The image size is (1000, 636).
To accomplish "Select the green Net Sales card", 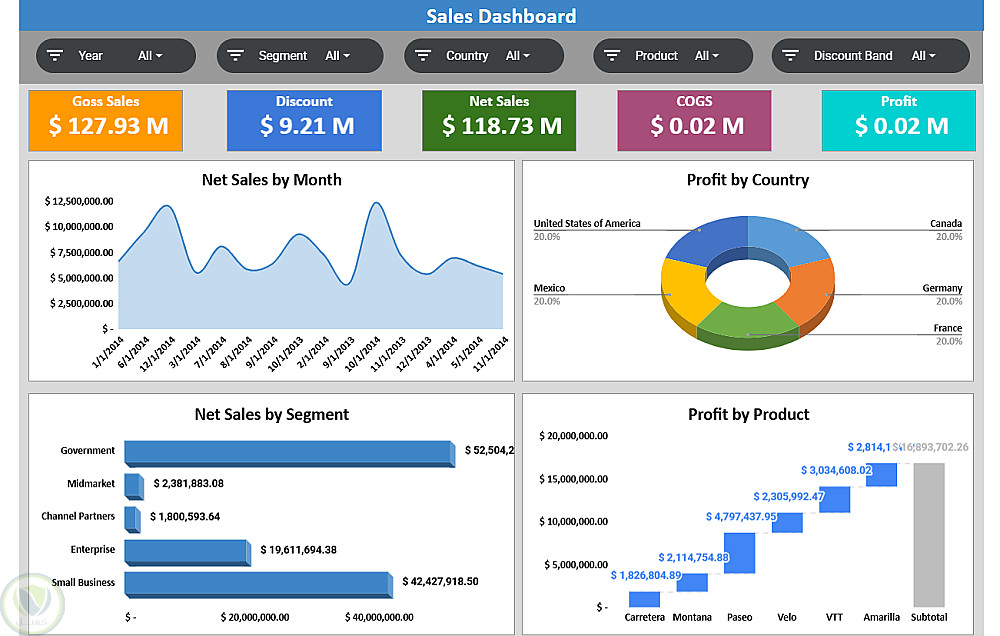I will (499, 121).
